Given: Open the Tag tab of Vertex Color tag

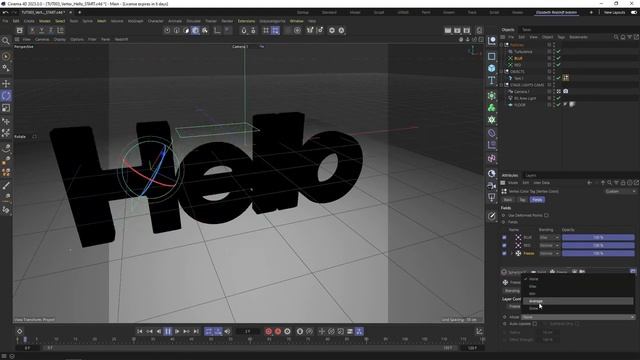Looking at the screenshot, I should coord(522,200).
